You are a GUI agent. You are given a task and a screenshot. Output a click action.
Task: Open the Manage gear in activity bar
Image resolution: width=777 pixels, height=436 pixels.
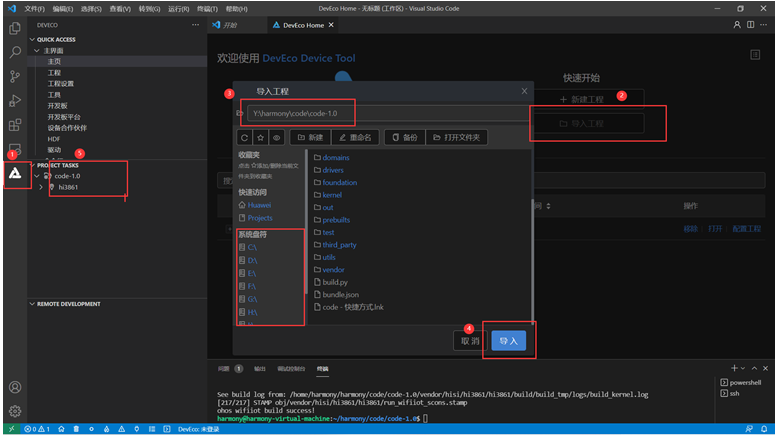[15, 411]
